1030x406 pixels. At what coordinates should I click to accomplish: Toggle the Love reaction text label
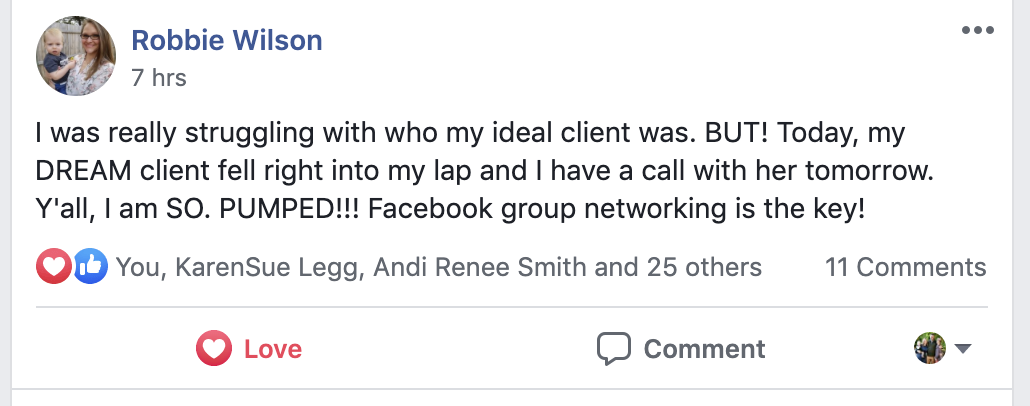pyautogui.click(x=273, y=348)
